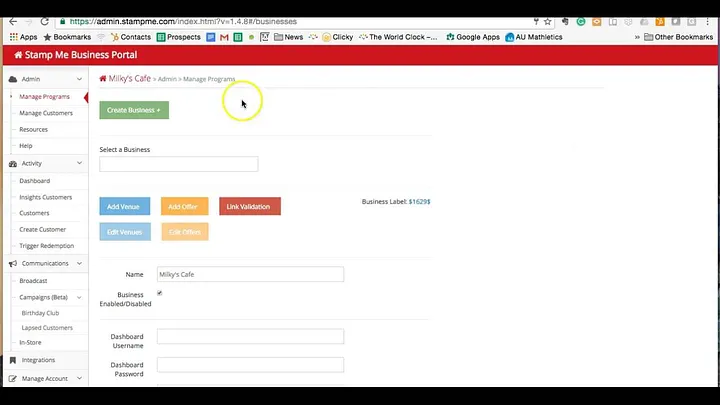The width and height of the screenshot is (720, 405).
Task: Click the Edit Venues button
Action: 125,232
